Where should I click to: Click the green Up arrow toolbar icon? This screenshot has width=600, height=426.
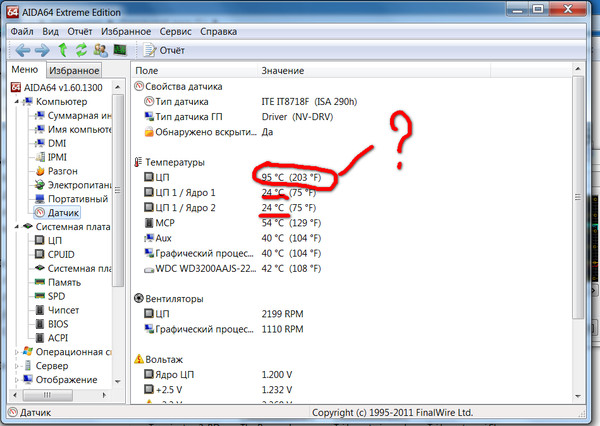[63, 50]
